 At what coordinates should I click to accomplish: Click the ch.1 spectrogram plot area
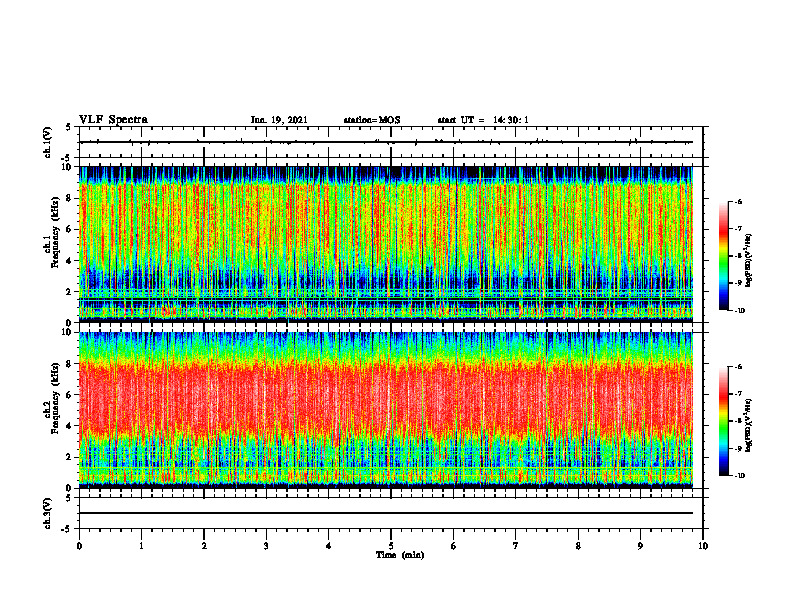tap(386, 244)
